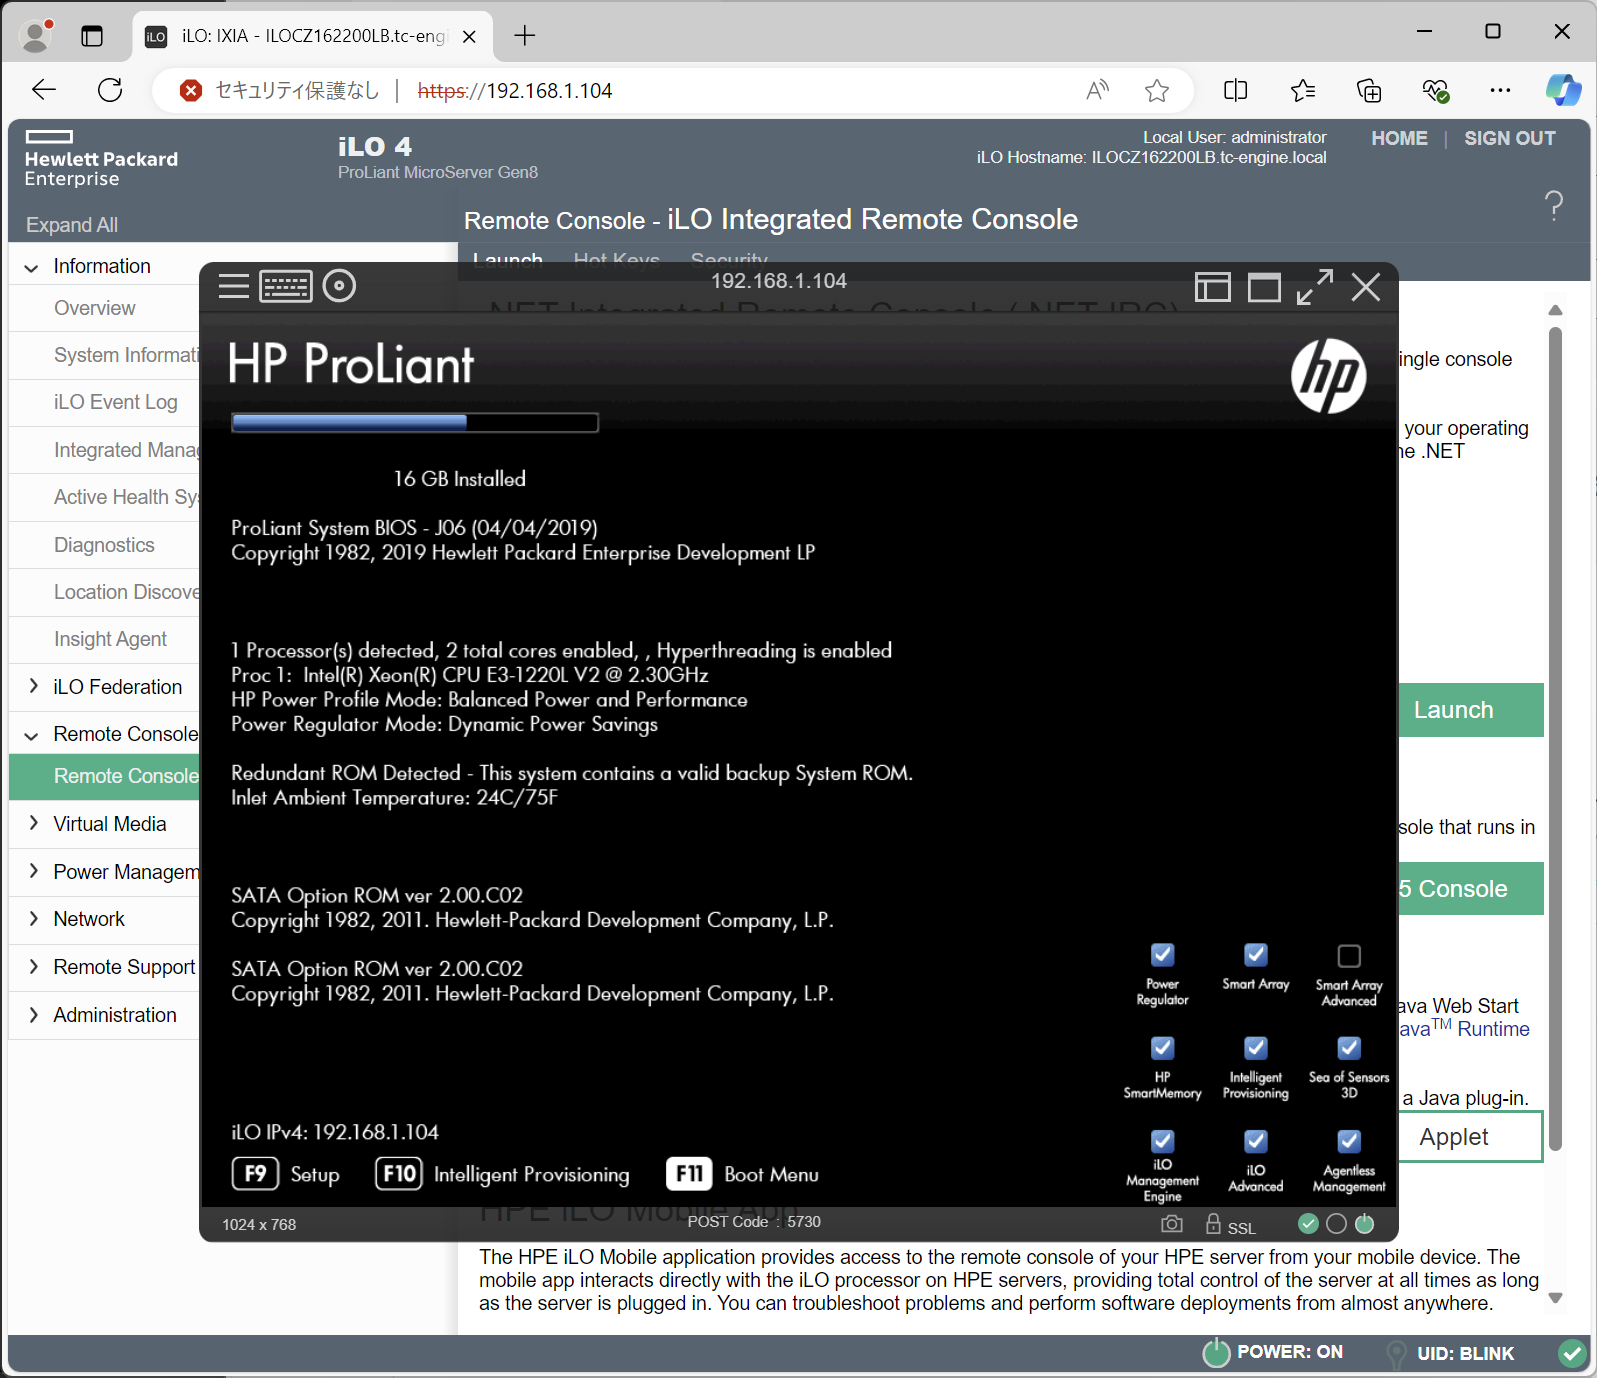This screenshot has width=1597, height=1378.
Task: Collapse the Remote Console section chevron
Action: click(x=32, y=735)
